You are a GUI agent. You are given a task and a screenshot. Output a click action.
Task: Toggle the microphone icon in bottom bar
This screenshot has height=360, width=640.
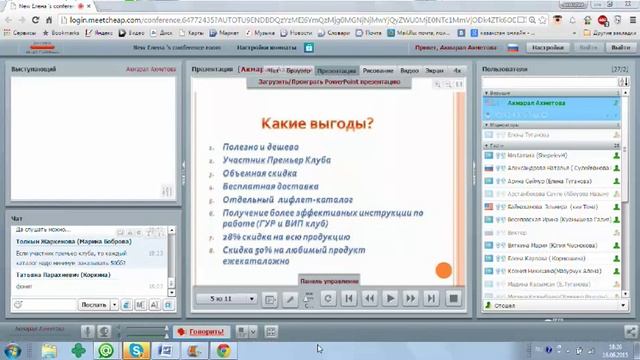tap(87, 331)
